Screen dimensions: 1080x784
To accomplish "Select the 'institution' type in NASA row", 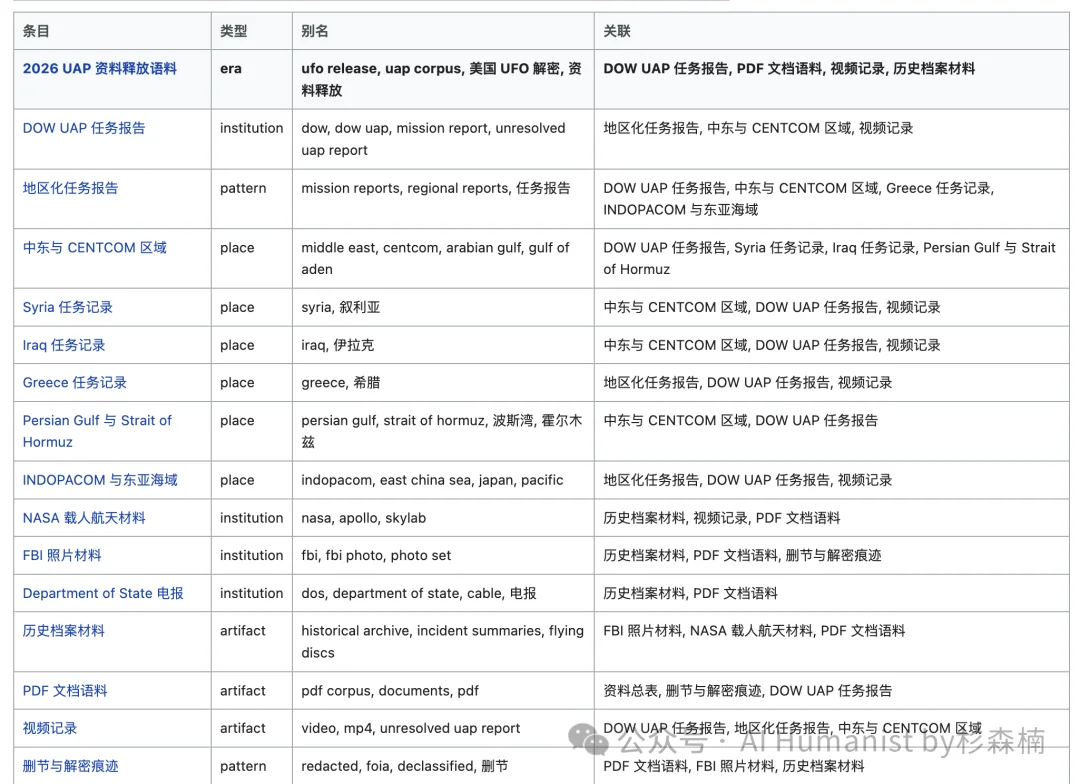I will tap(251, 518).
